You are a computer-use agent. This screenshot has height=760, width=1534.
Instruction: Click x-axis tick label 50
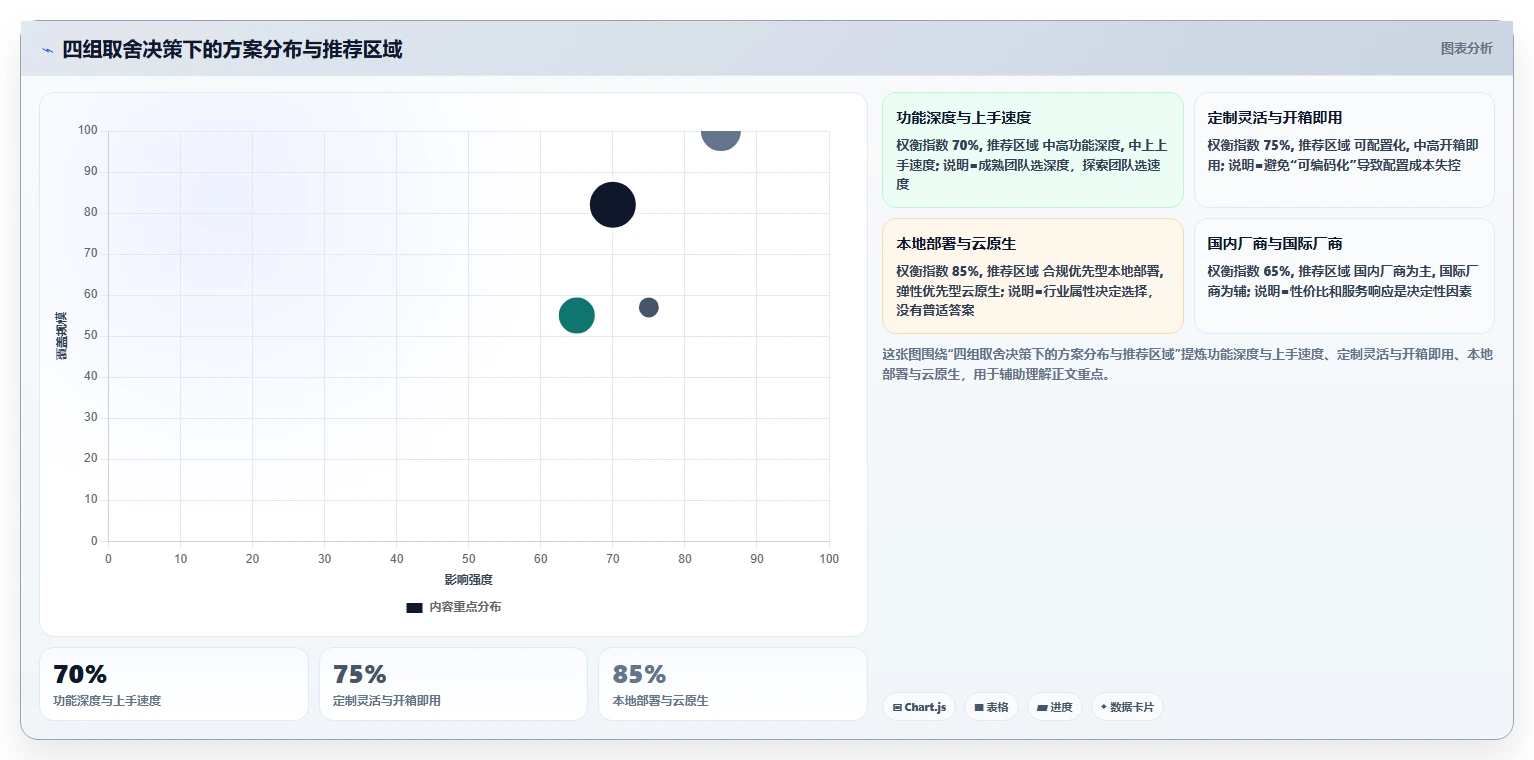[468, 558]
